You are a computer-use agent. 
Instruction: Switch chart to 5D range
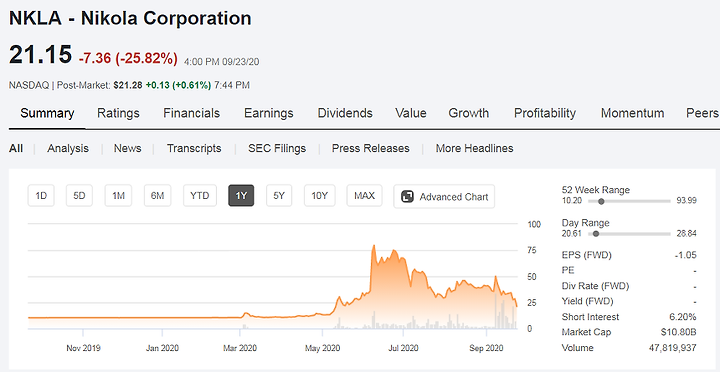point(79,196)
